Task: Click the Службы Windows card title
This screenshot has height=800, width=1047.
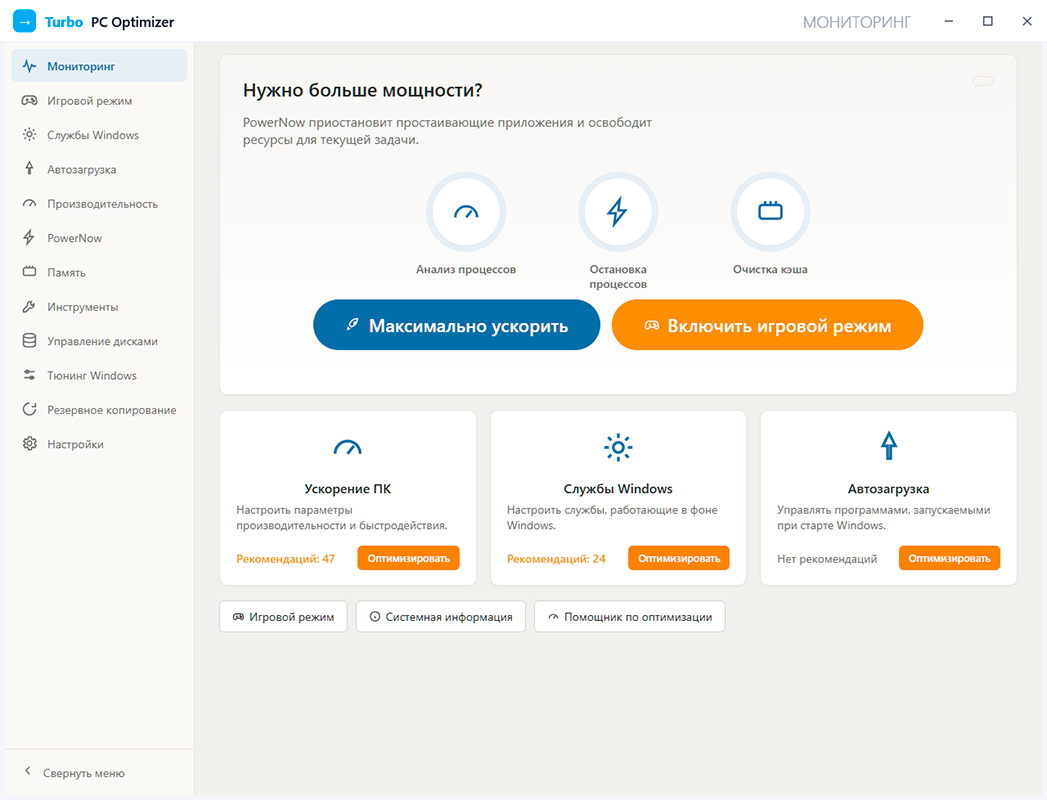Action: (618, 489)
